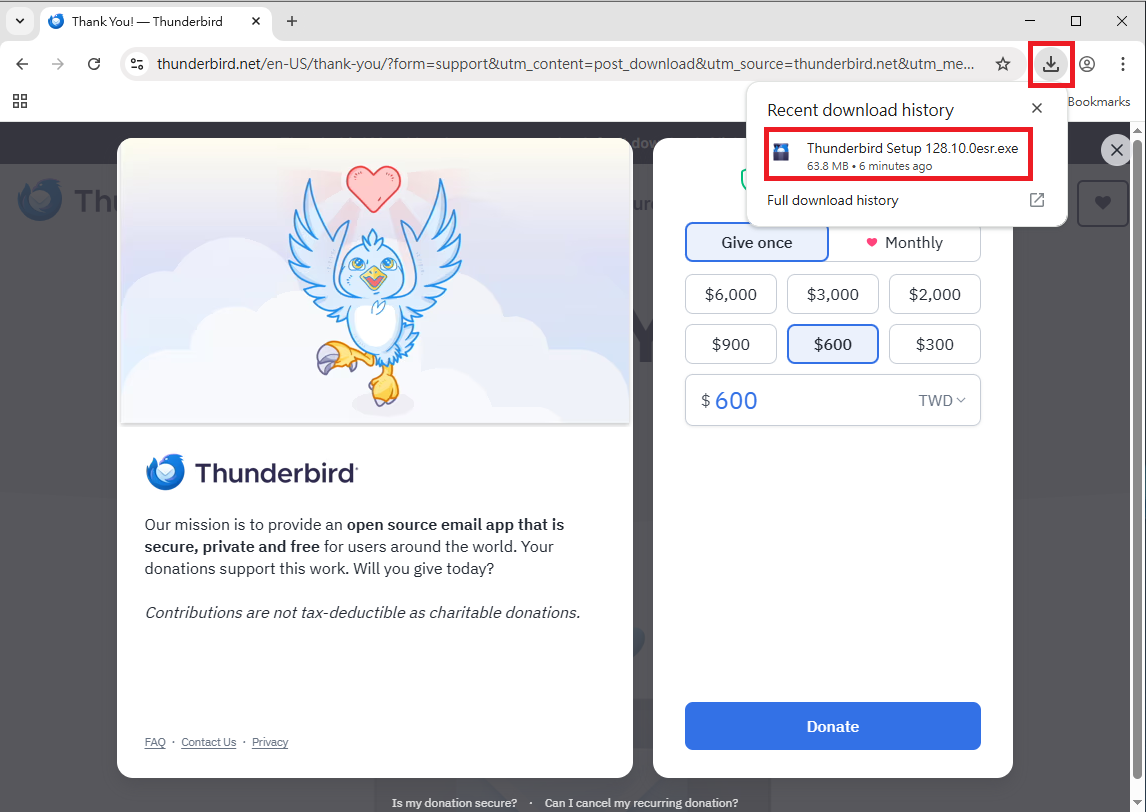Screen dimensions: 1146x812
Task: Go back to the previous page
Action: coord(22,64)
